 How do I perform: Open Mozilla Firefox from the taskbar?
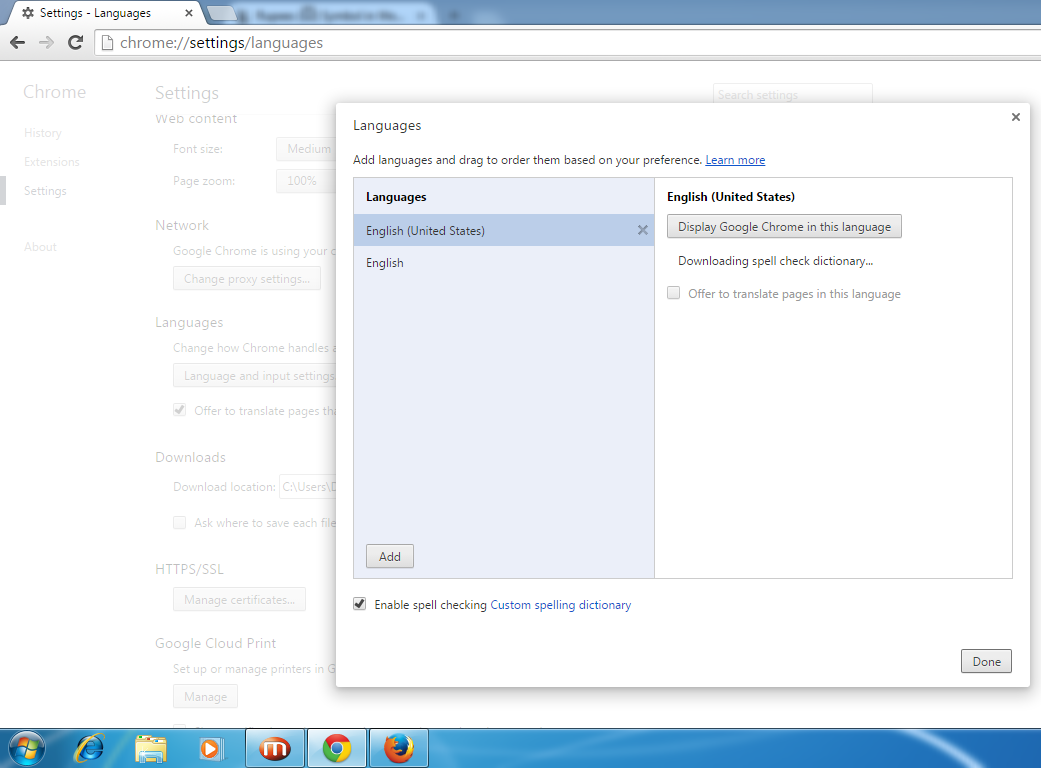tap(398, 749)
